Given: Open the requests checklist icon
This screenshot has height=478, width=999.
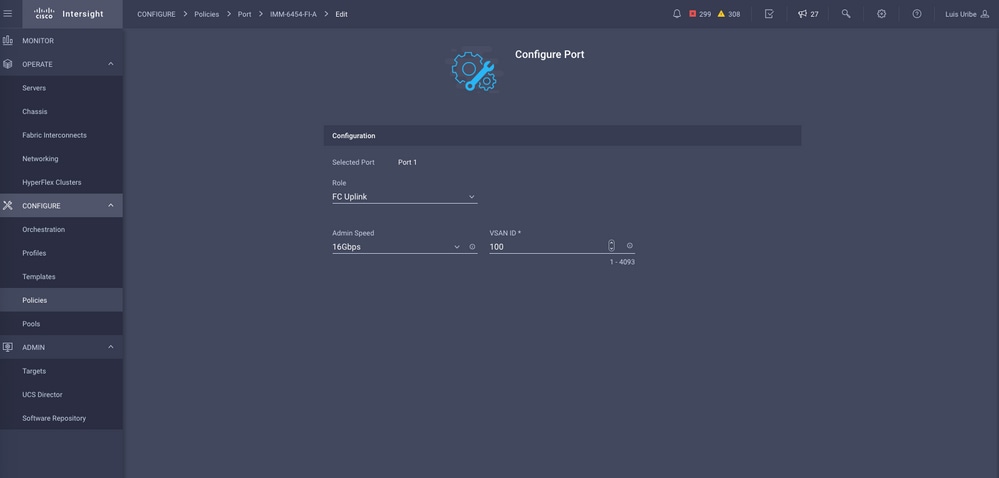Looking at the screenshot, I should coord(769,13).
